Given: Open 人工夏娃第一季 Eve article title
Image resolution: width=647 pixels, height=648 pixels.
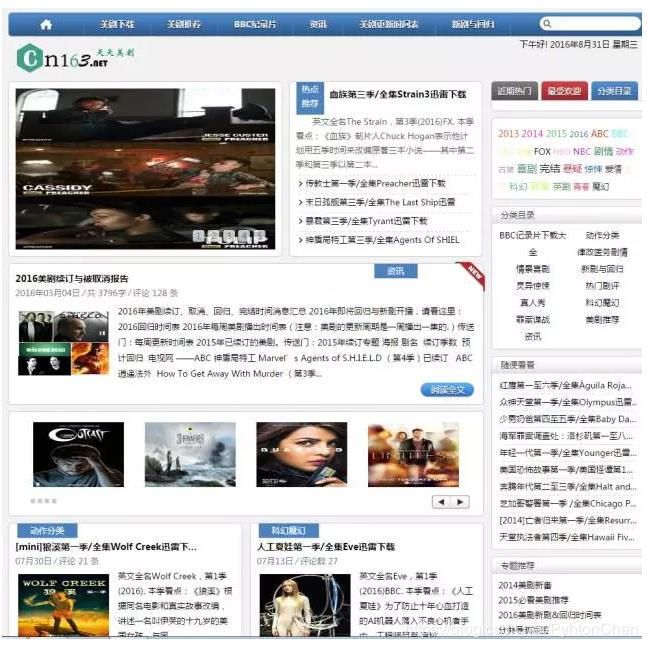Looking at the screenshot, I should (326, 547).
